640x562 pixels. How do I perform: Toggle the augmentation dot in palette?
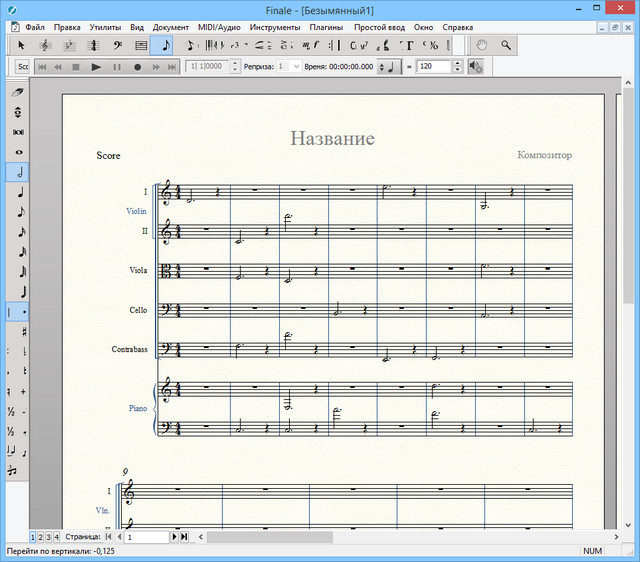[24, 312]
